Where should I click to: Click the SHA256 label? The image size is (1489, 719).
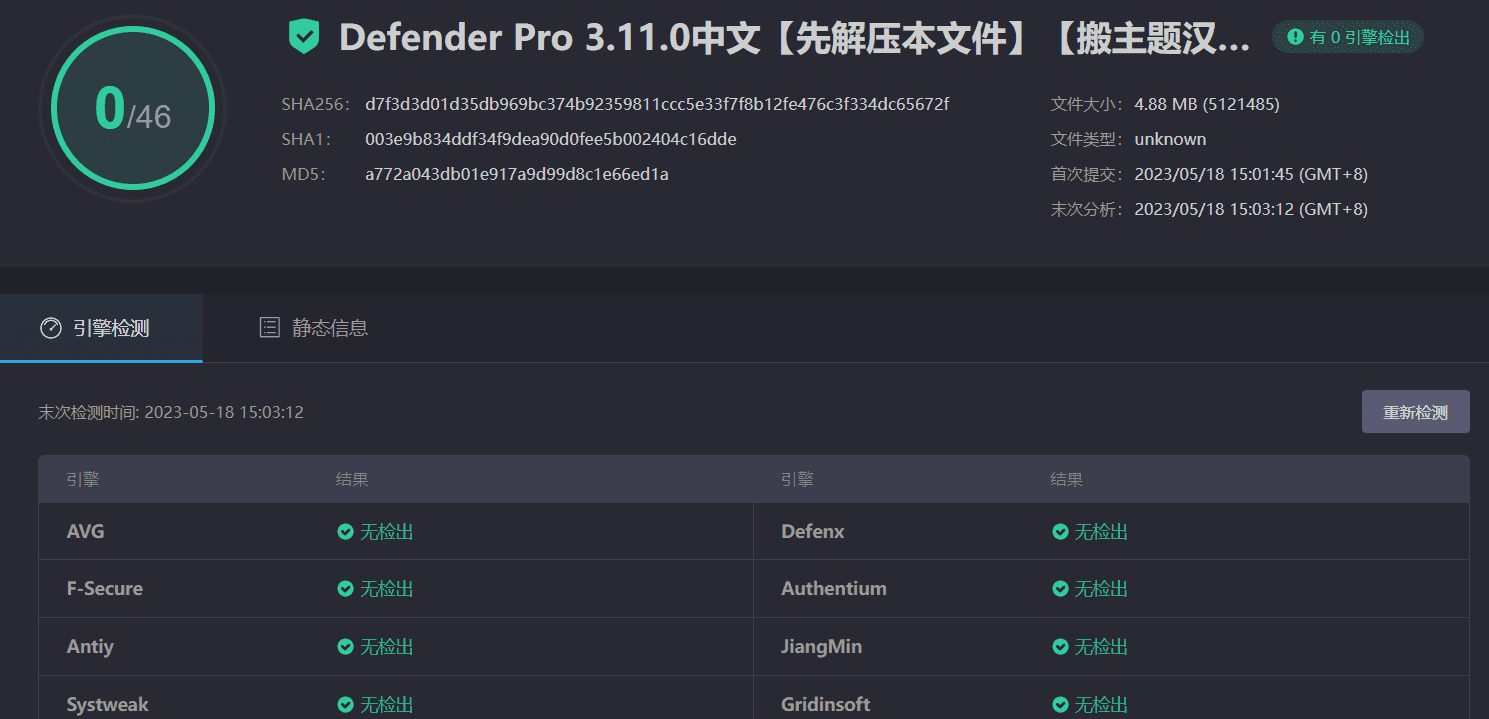tap(316, 104)
